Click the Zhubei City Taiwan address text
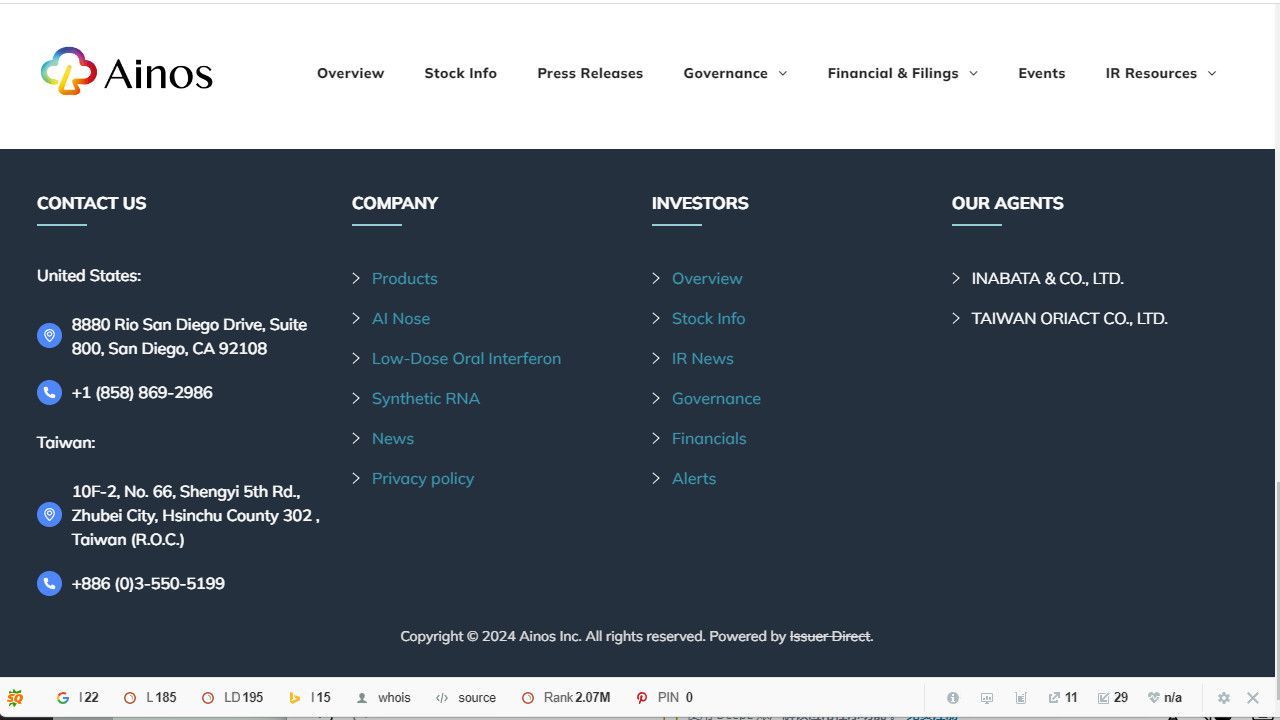The width and height of the screenshot is (1280, 720). [x=195, y=515]
